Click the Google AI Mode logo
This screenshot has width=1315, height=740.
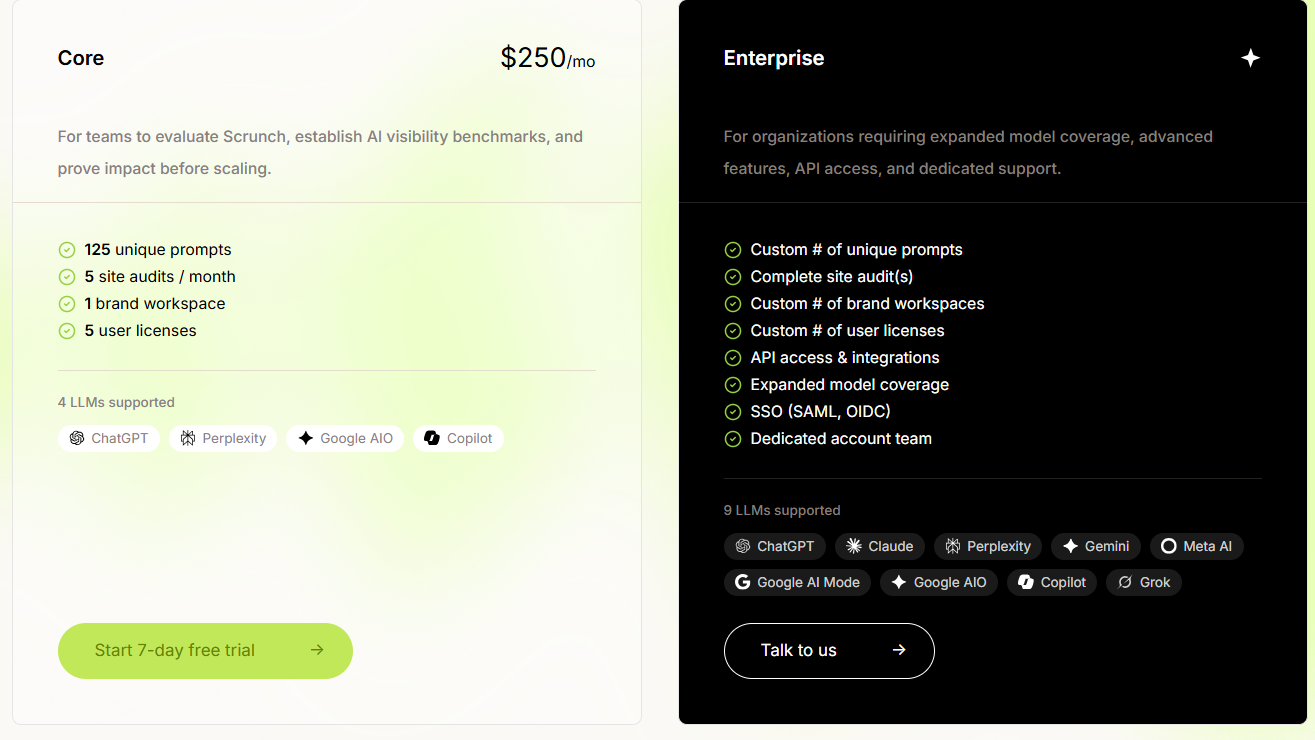tap(743, 582)
